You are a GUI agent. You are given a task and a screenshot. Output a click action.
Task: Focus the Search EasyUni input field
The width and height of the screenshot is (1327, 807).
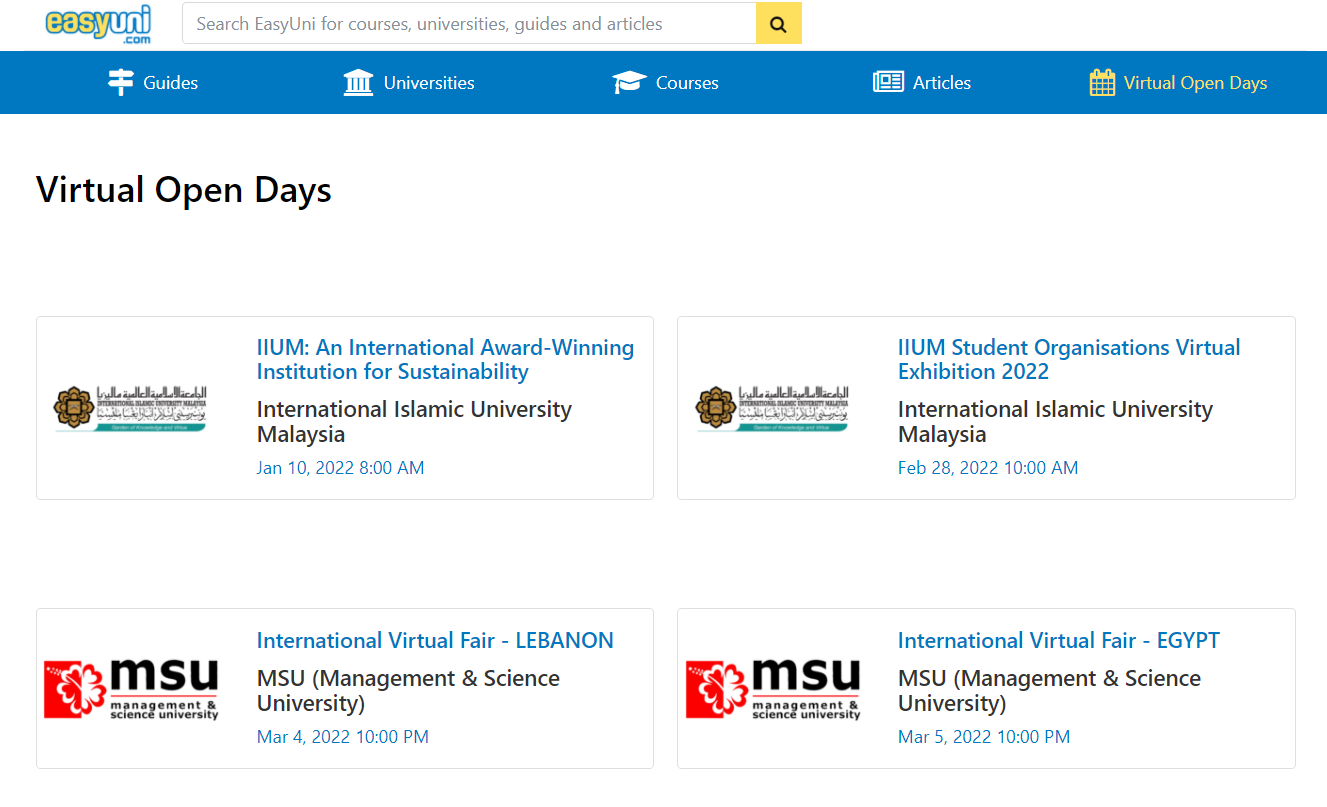tap(468, 24)
